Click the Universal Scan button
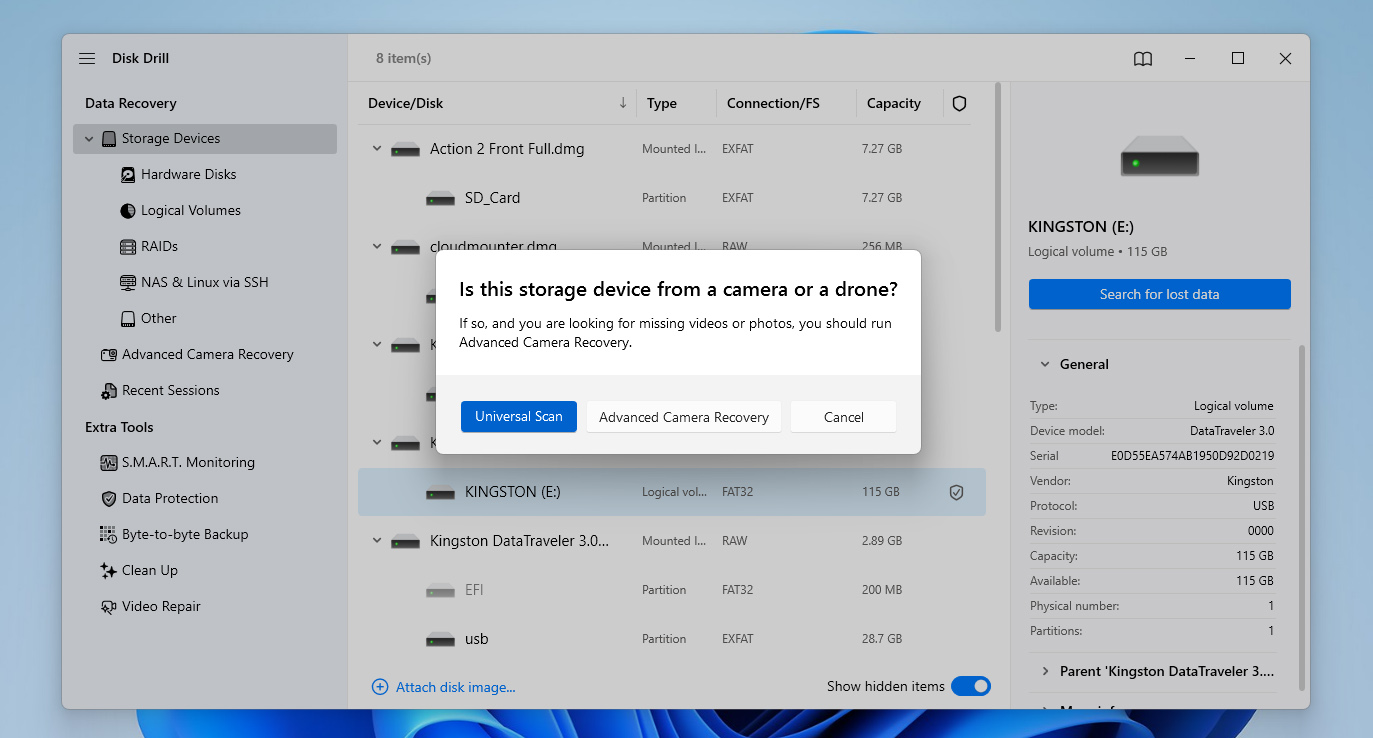The width and height of the screenshot is (1373, 738). tap(518, 417)
